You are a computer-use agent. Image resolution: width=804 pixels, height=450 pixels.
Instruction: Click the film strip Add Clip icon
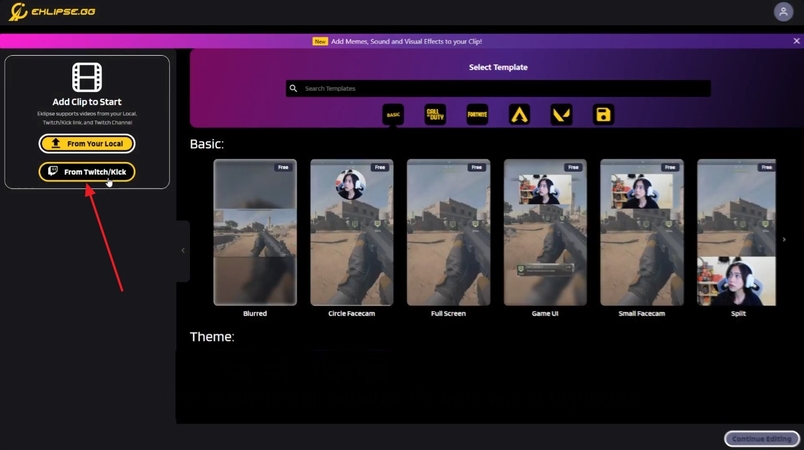click(x=87, y=77)
